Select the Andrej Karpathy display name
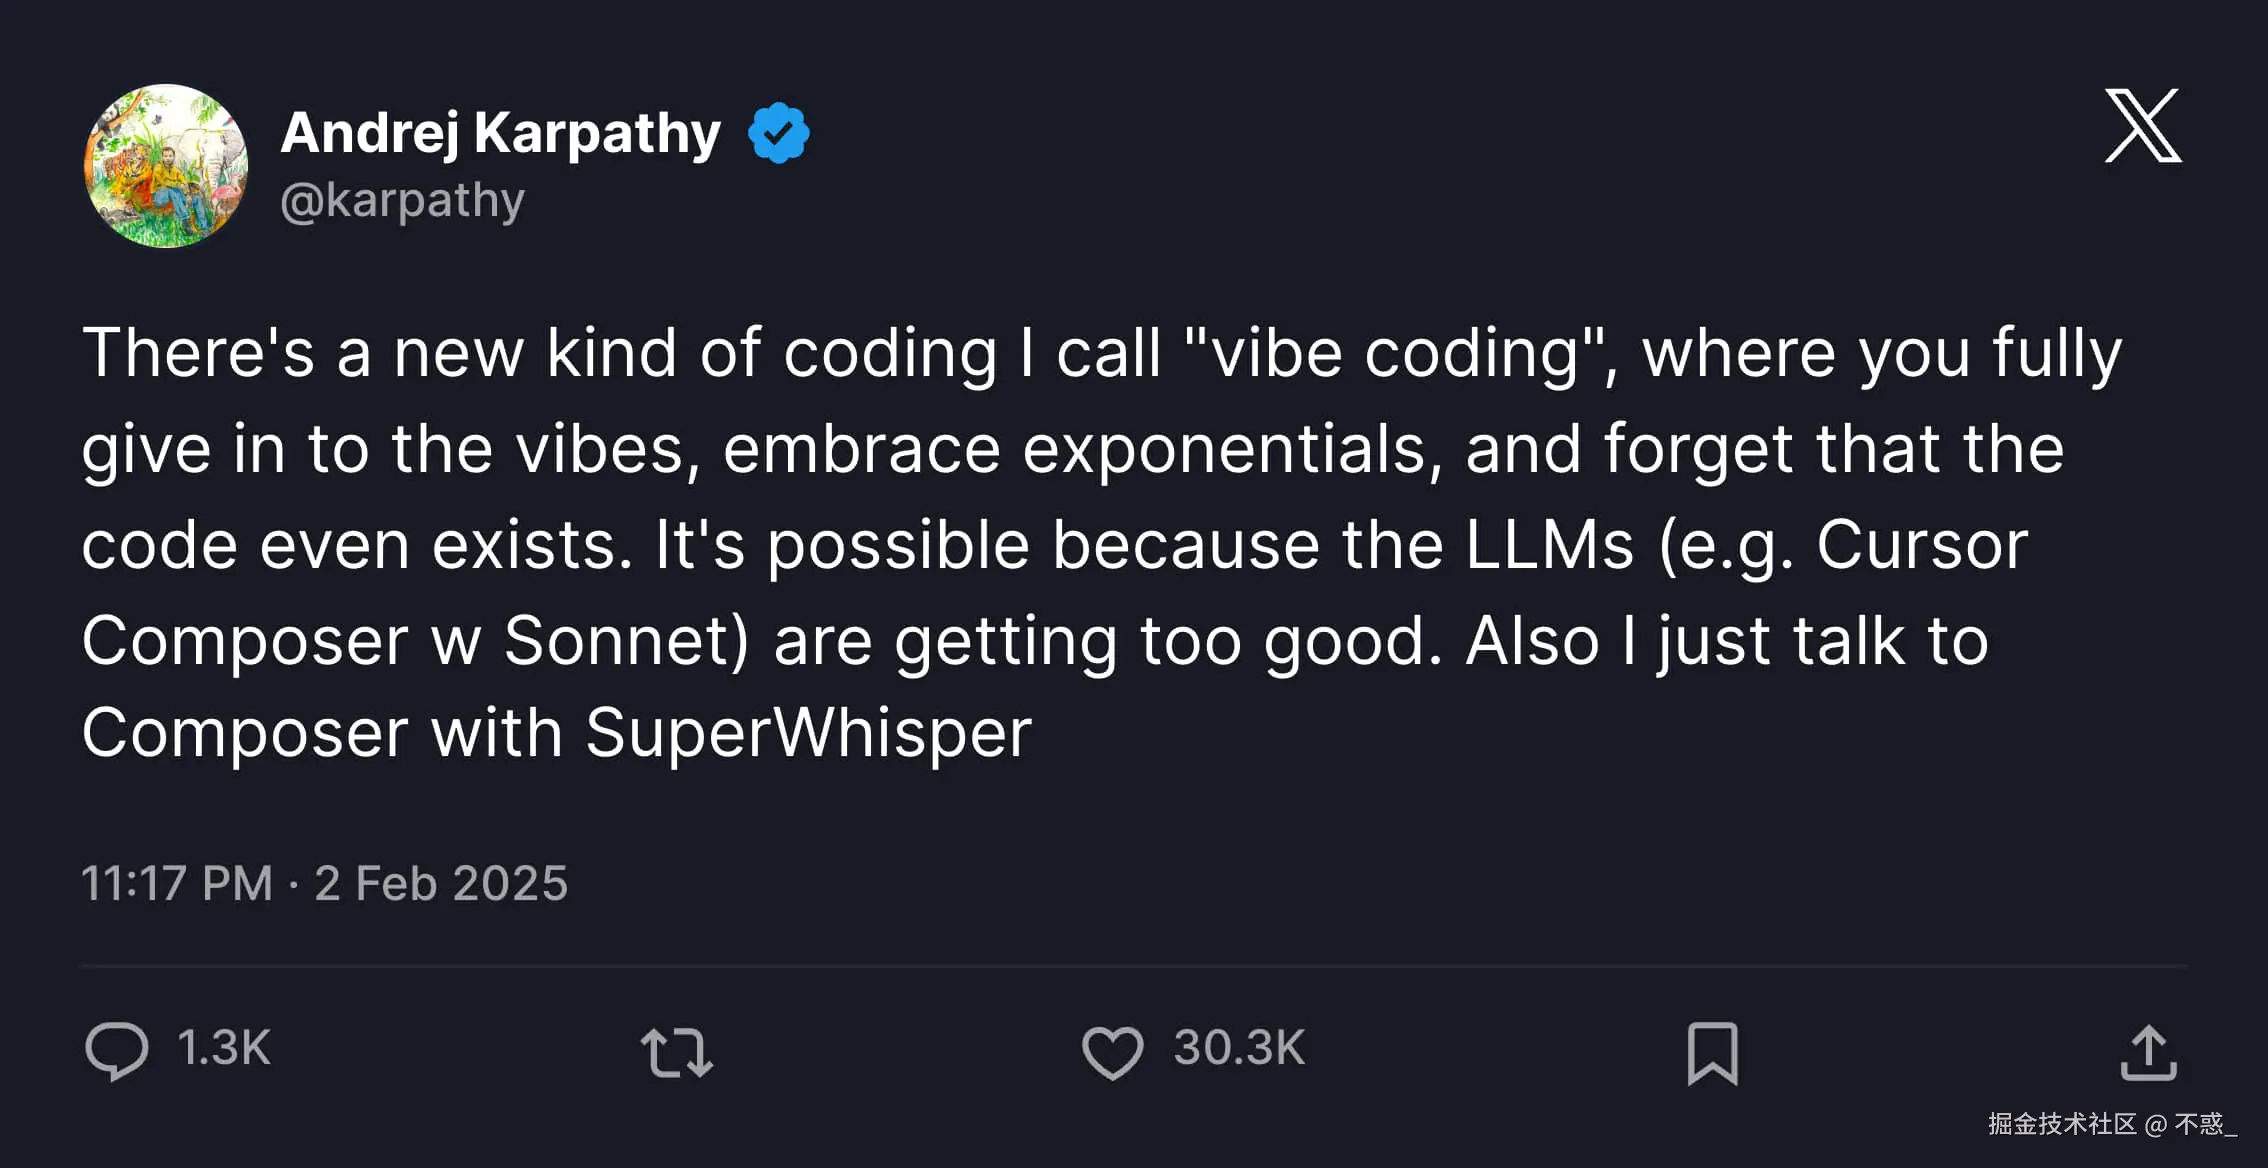Viewport: 2268px width, 1168px height. coord(499,130)
